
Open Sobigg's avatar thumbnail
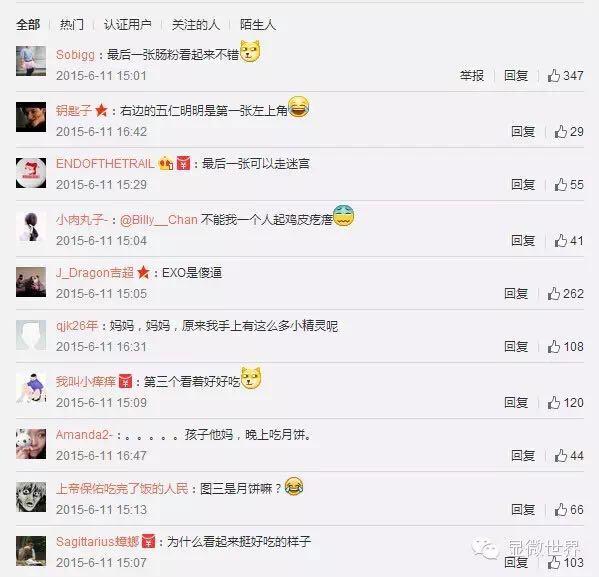(31, 61)
